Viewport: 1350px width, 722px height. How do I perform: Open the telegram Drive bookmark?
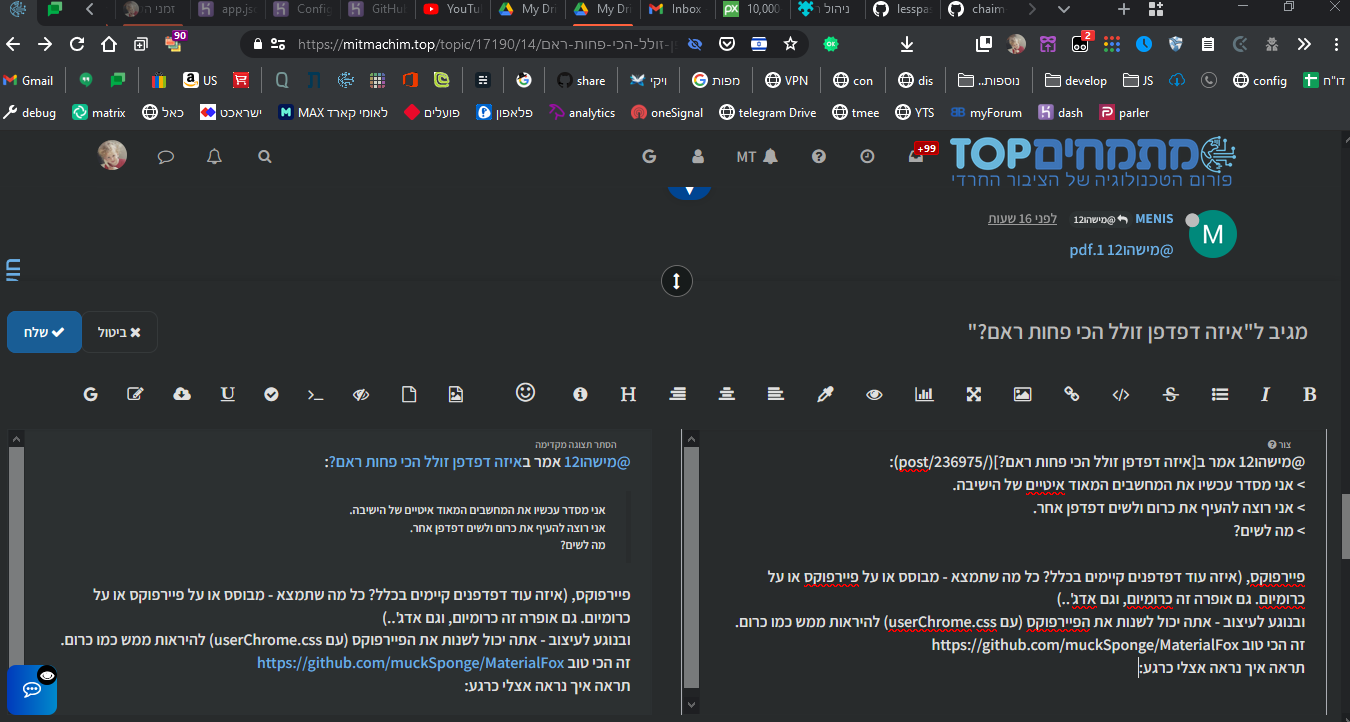[768, 113]
